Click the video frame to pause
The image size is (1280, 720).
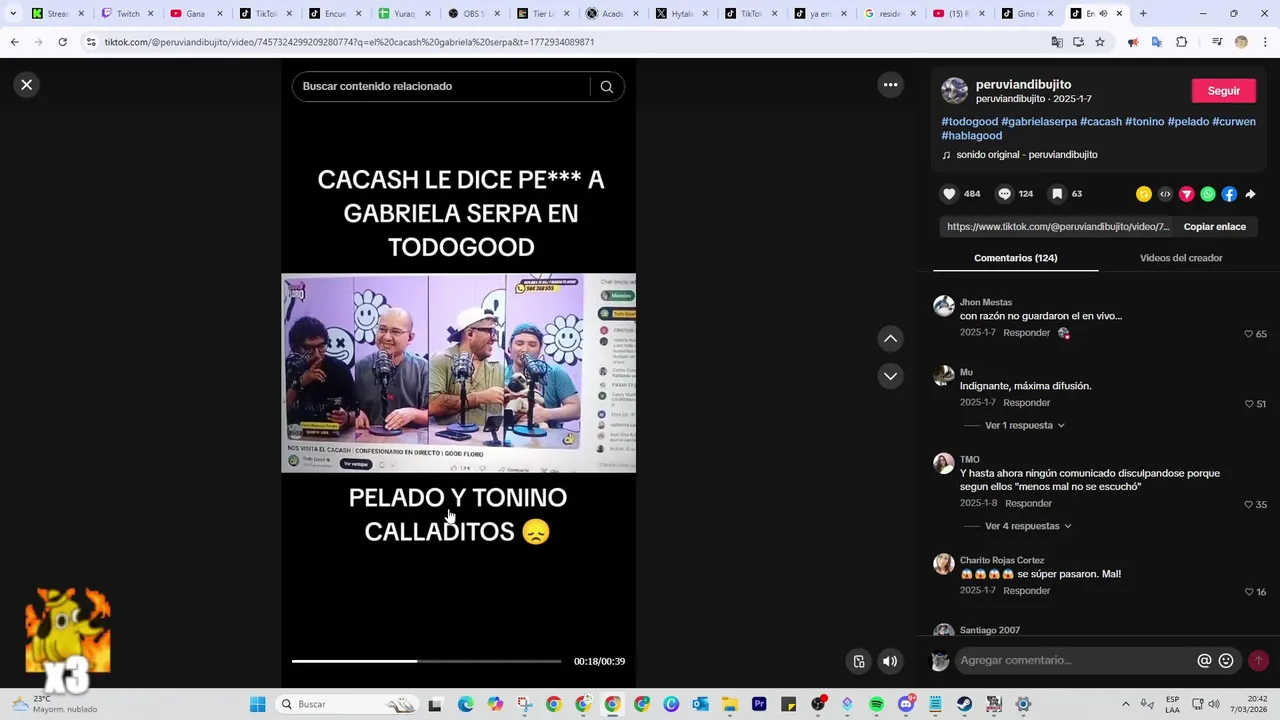click(458, 372)
